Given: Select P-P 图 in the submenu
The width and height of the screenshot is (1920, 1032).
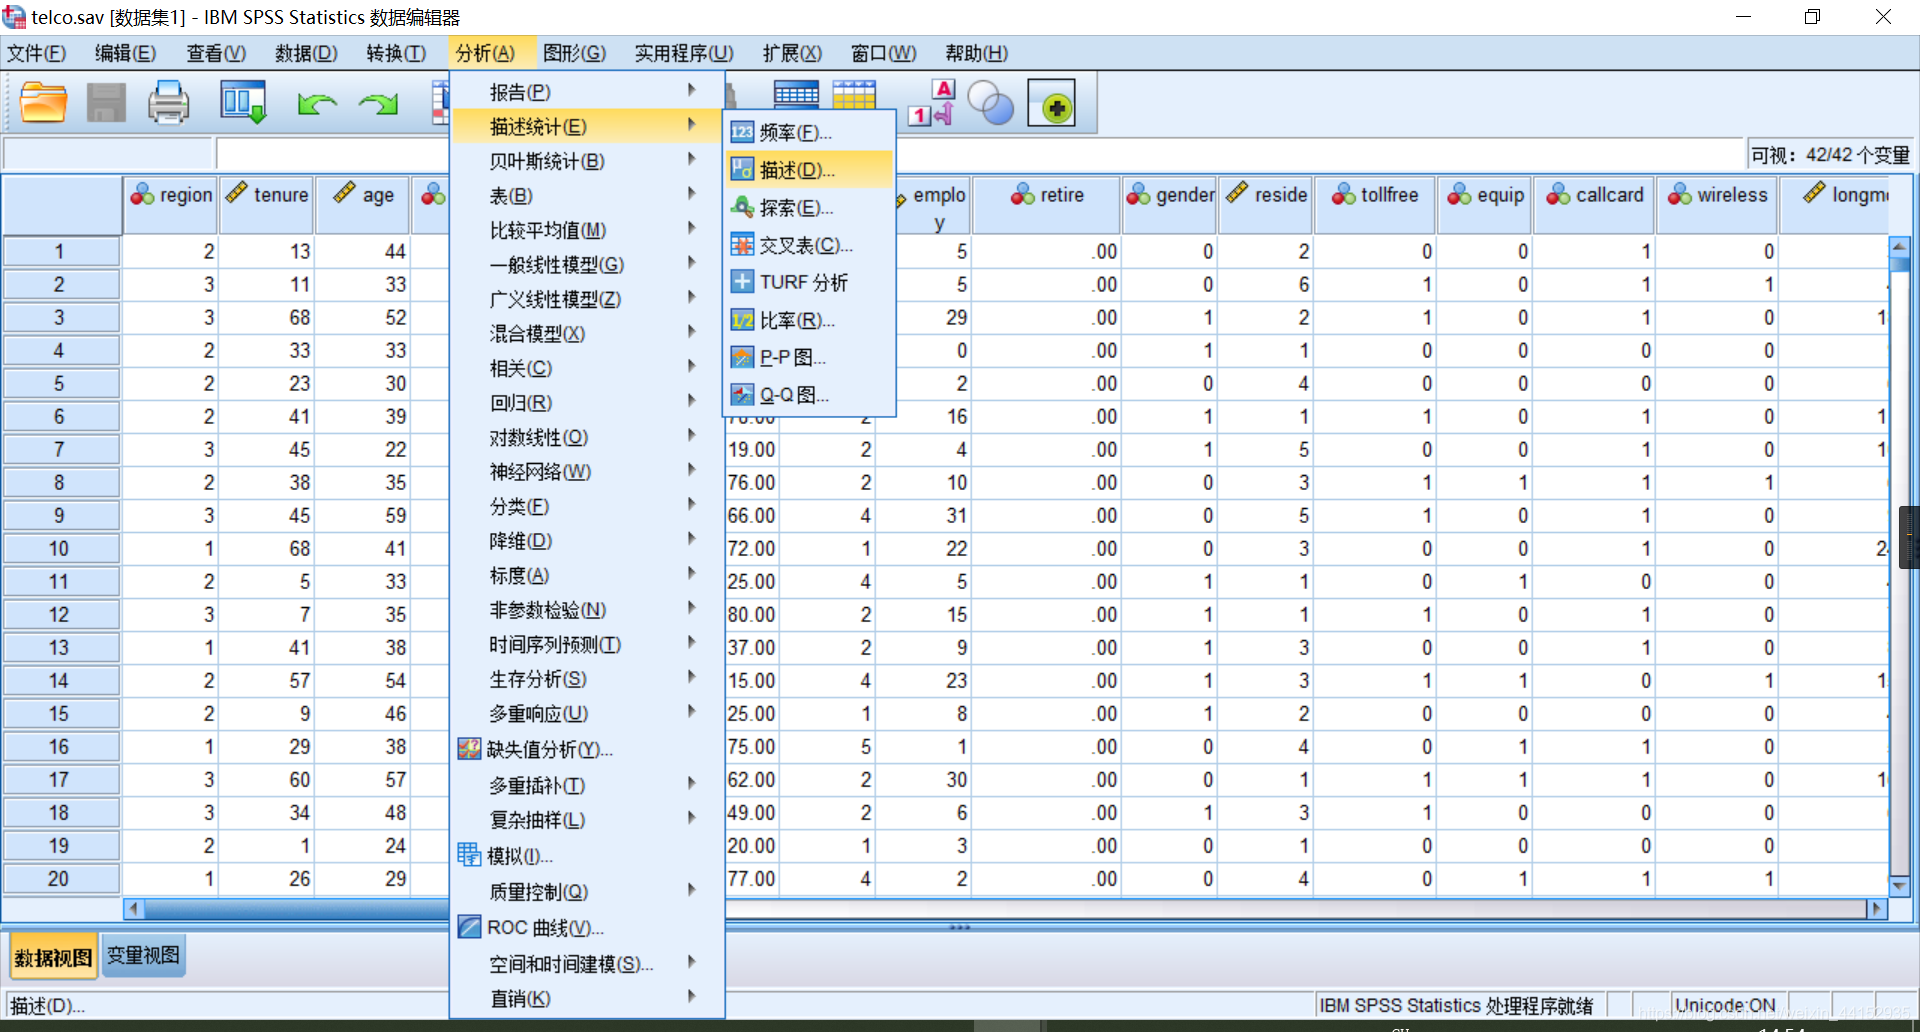Looking at the screenshot, I should tap(808, 357).
